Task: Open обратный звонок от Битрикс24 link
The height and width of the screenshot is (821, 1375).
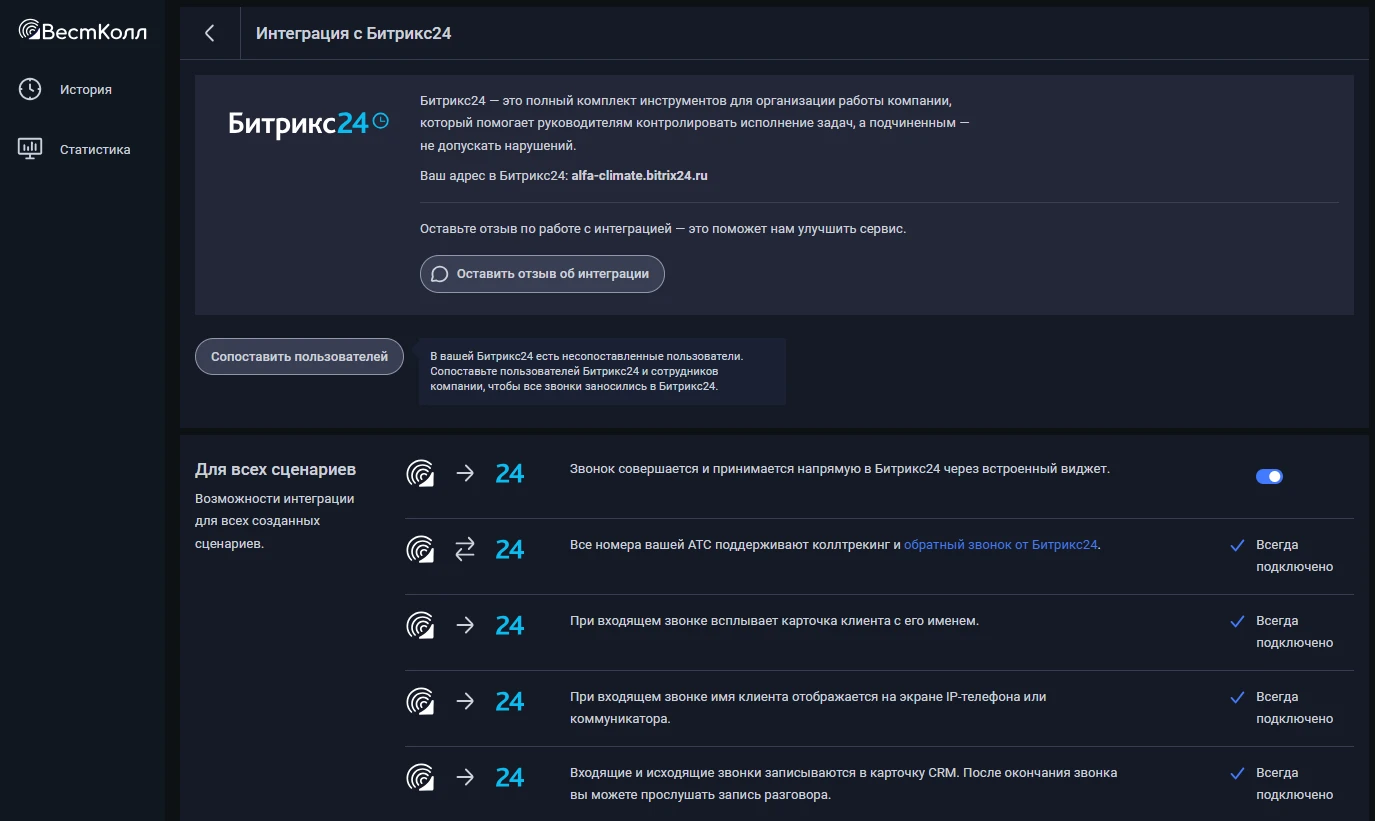Action: pos(1001,545)
